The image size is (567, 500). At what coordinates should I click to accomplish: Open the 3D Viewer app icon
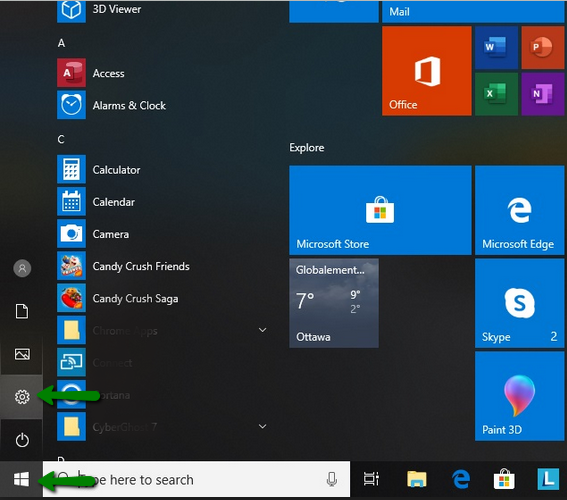(x=71, y=11)
